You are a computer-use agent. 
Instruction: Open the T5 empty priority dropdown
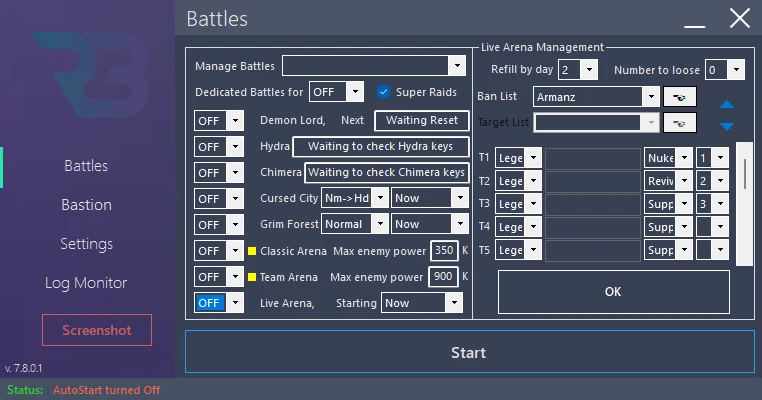coord(712,250)
